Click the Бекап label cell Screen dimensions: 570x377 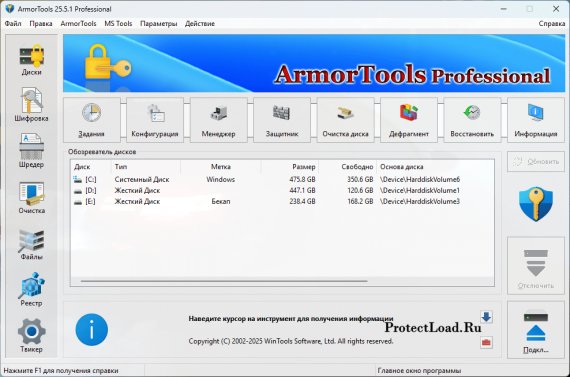221,201
